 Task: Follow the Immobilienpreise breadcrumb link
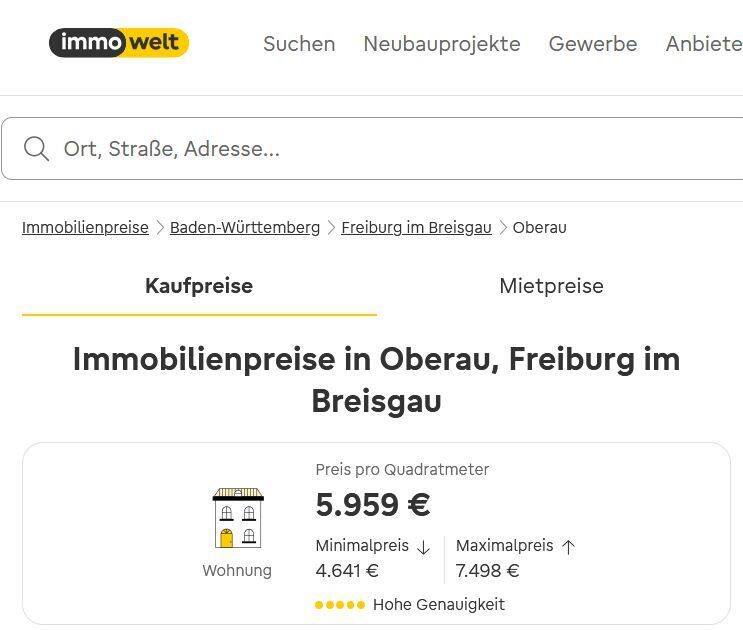[x=85, y=228]
